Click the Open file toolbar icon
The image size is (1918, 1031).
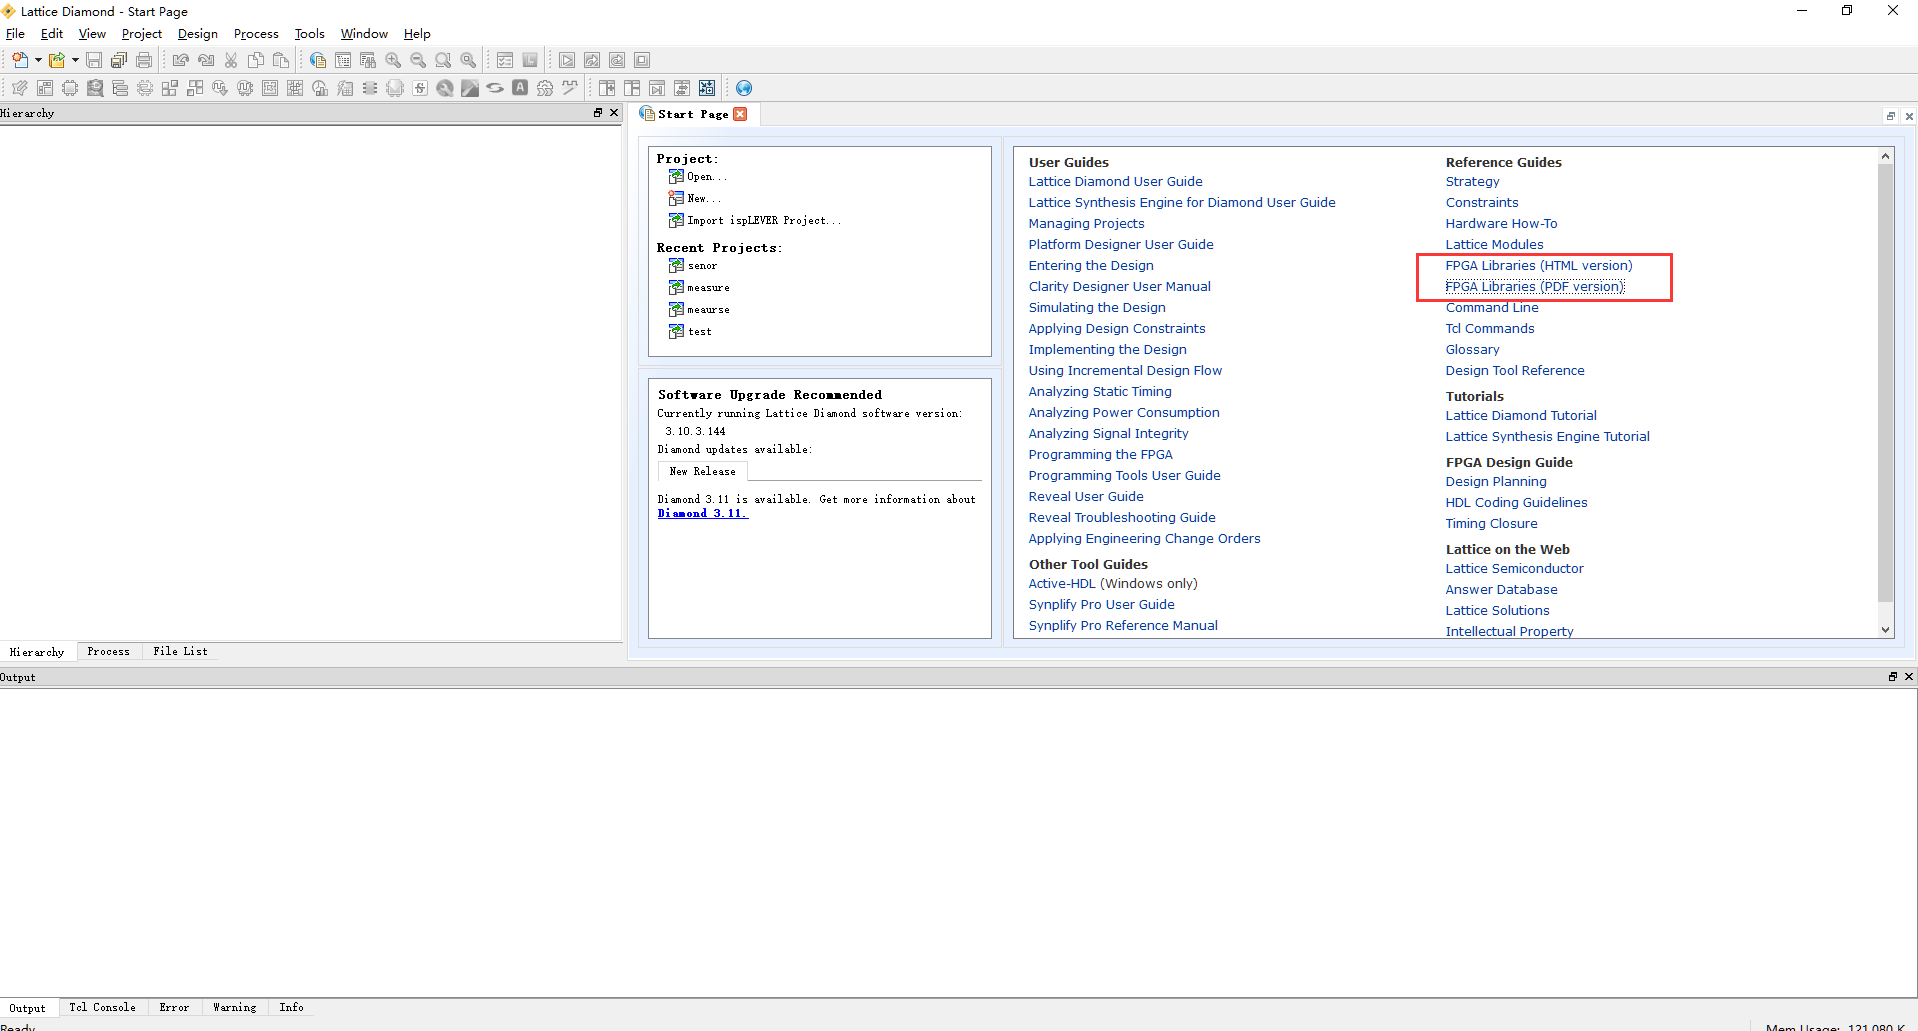click(57, 60)
